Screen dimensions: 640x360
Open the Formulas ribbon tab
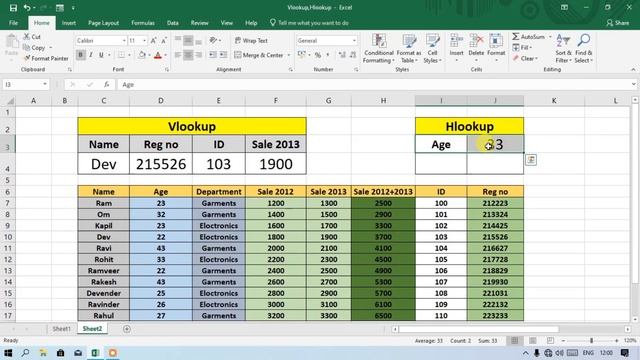point(143,23)
